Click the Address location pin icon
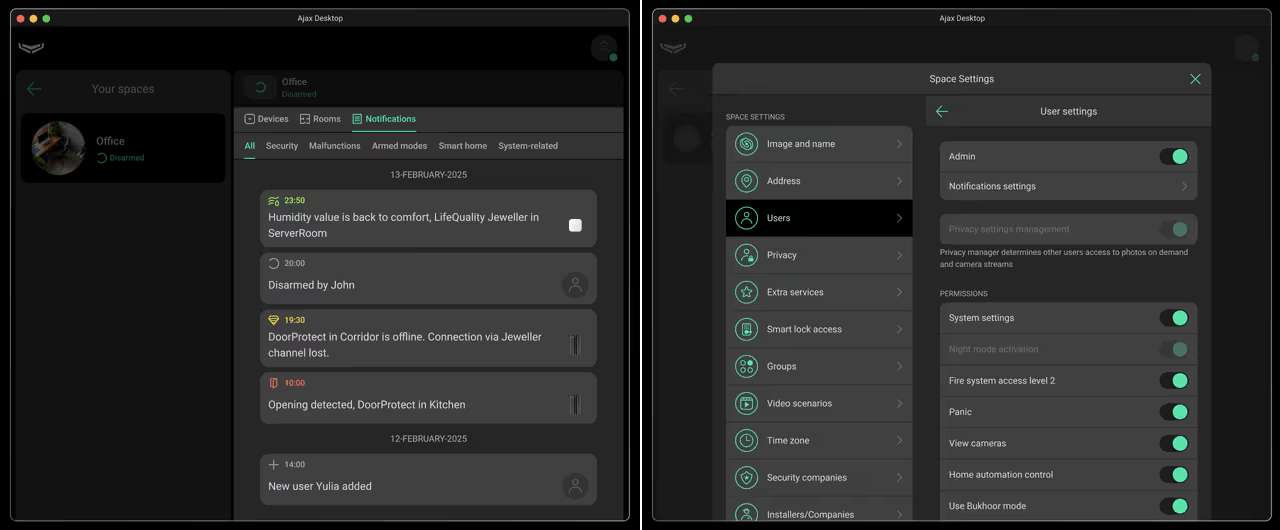This screenshot has width=1280, height=530. 746,181
